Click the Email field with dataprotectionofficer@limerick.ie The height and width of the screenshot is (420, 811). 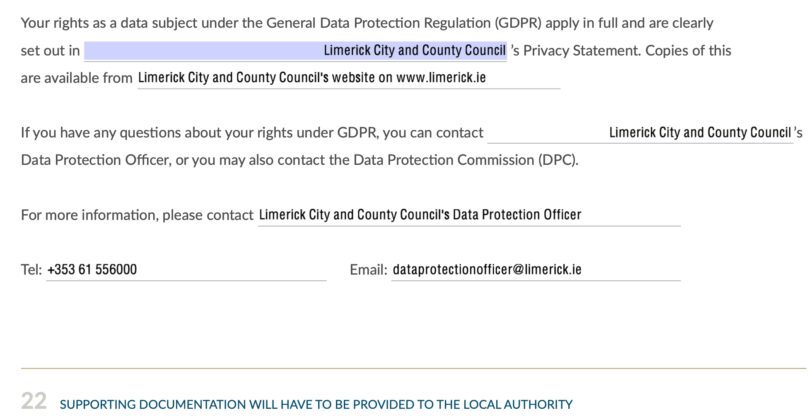[x=536, y=270]
